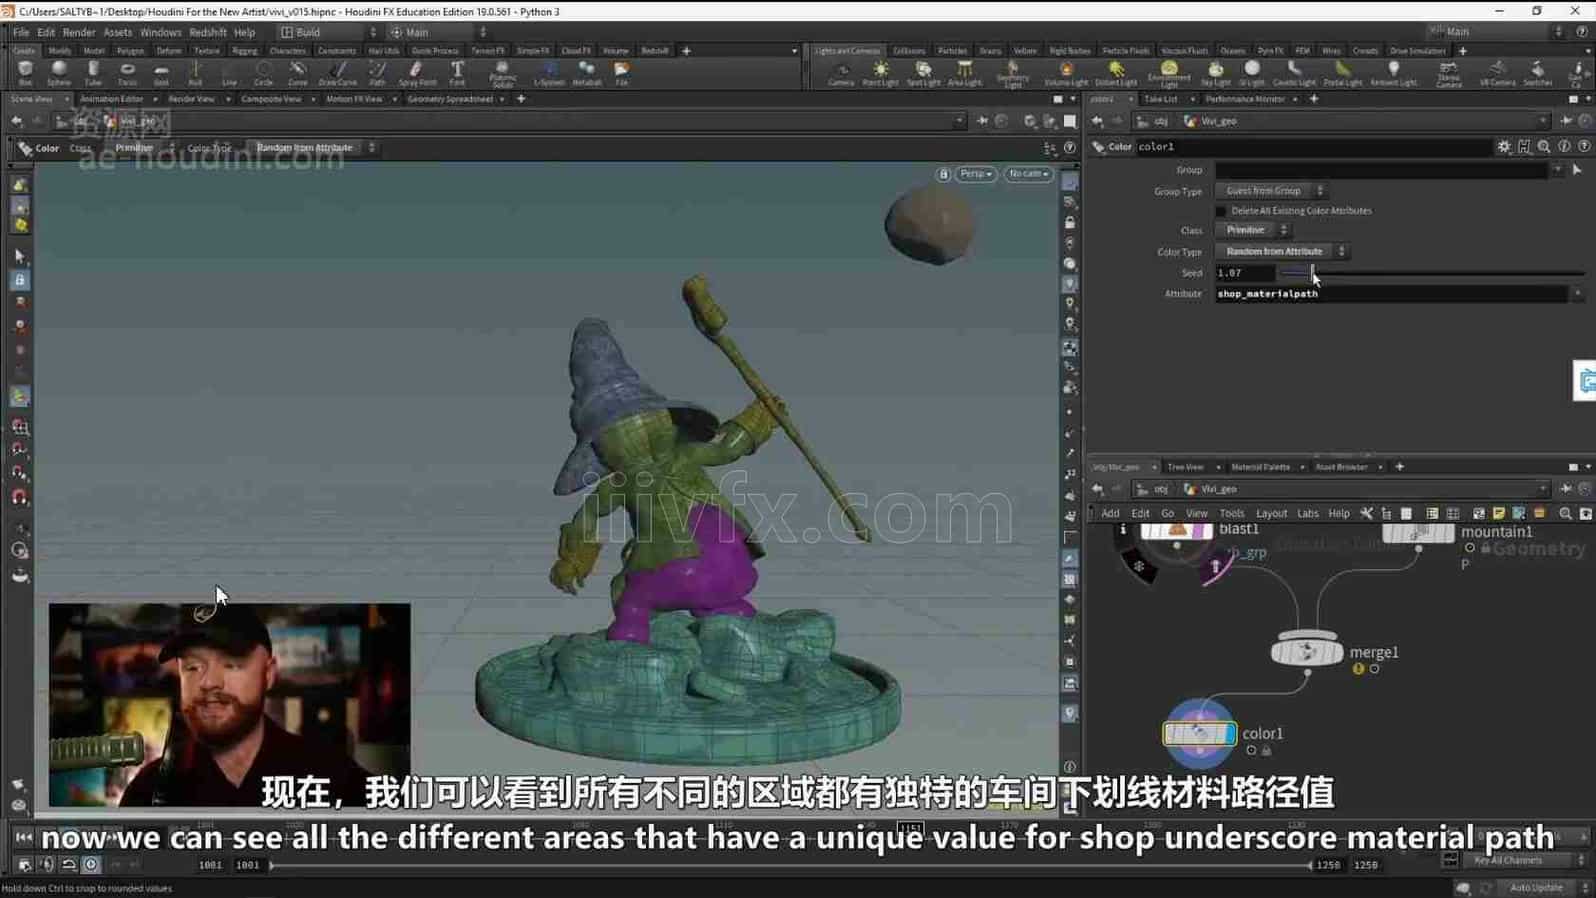The image size is (1596, 898).
Task: Click the Attribute shop_materialpath field
Action: click(1391, 294)
